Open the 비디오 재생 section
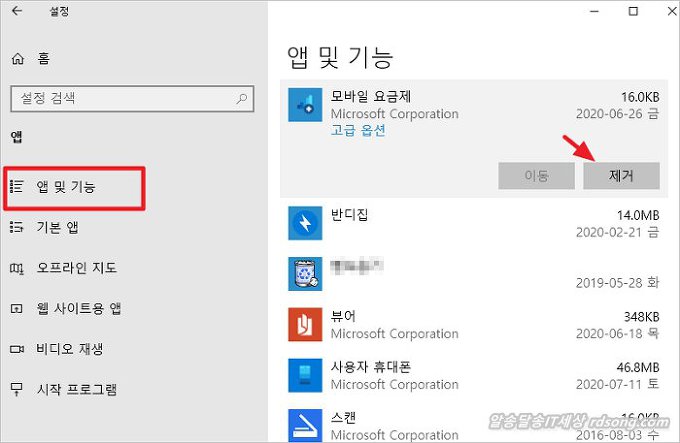 [69, 349]
